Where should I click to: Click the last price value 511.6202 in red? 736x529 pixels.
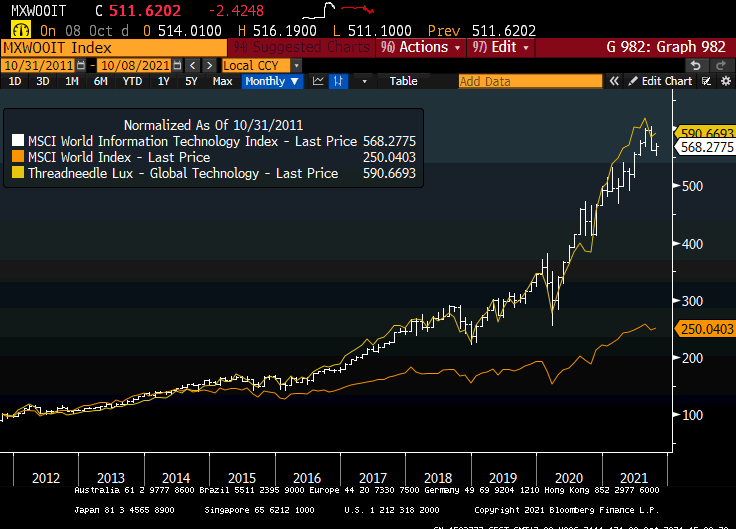[145, 10]
